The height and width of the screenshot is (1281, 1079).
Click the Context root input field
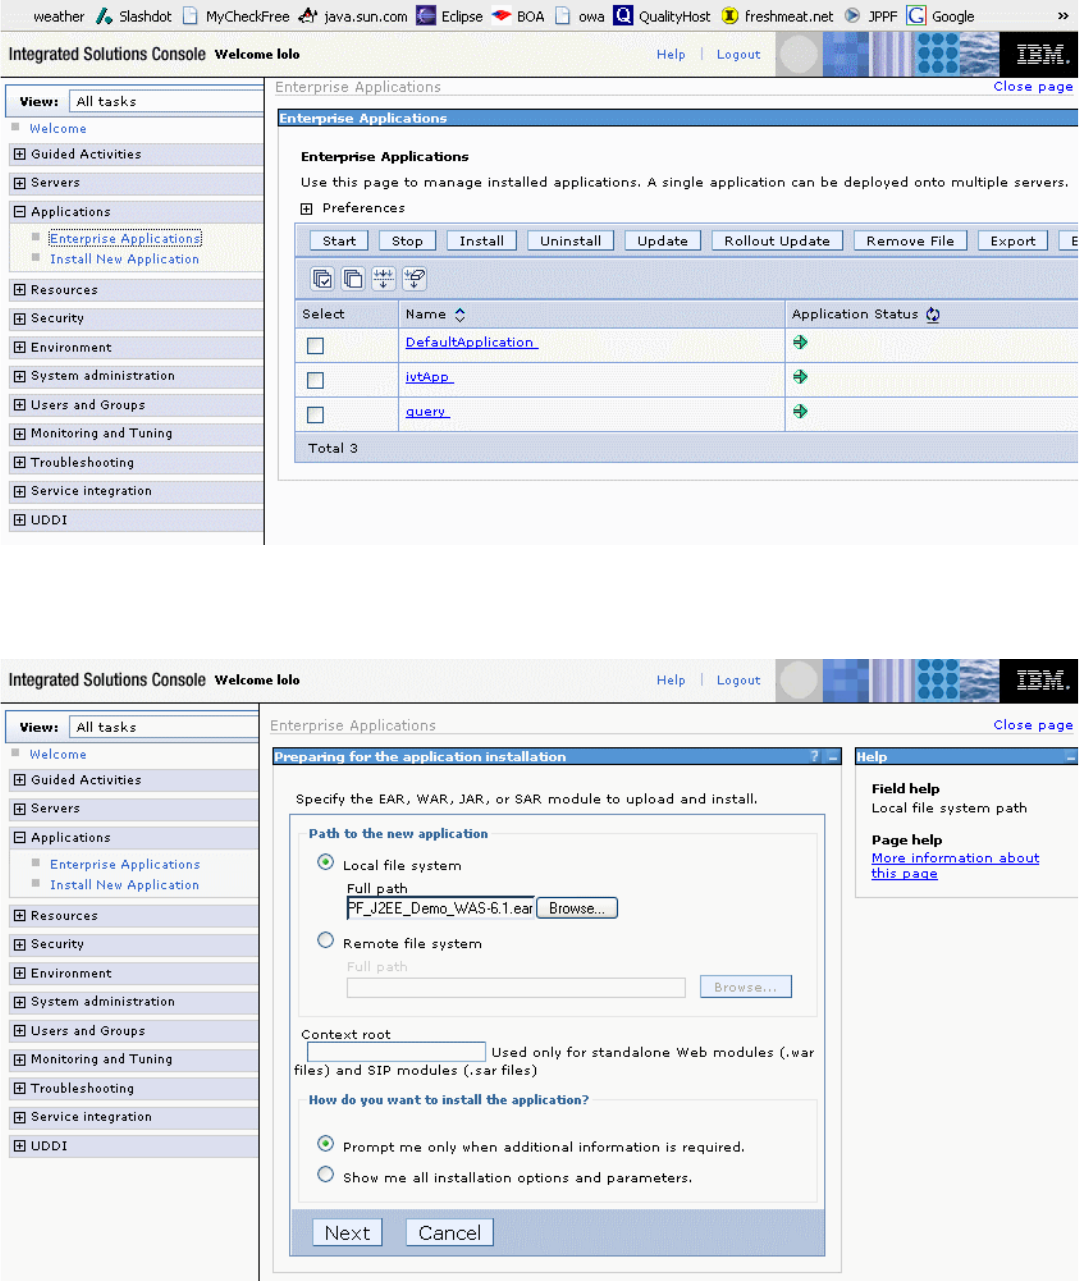(396, 1052)
